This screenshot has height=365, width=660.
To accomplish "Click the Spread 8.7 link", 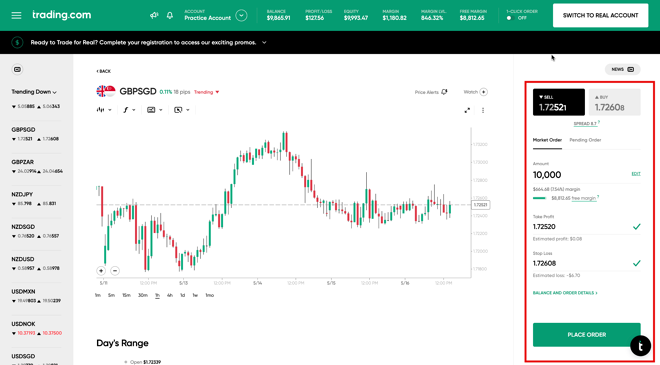I will point(585,124).
